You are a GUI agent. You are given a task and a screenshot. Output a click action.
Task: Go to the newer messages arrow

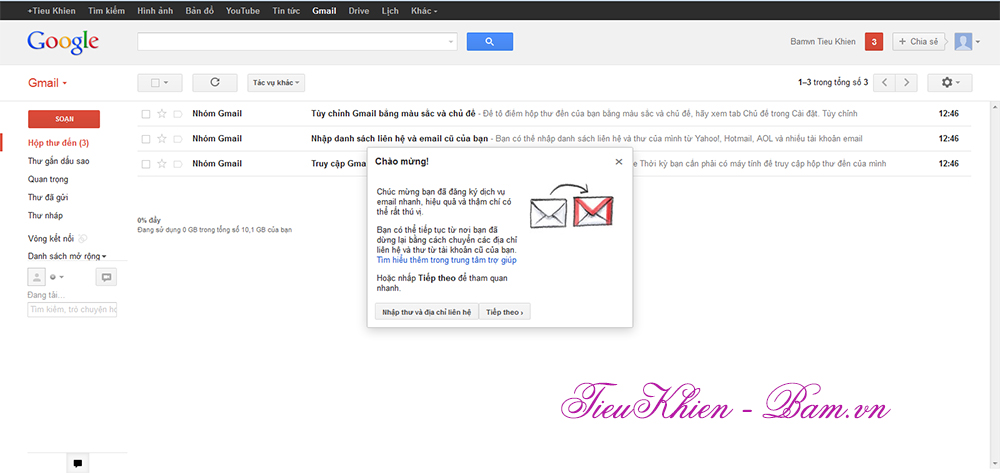point(885,82)
